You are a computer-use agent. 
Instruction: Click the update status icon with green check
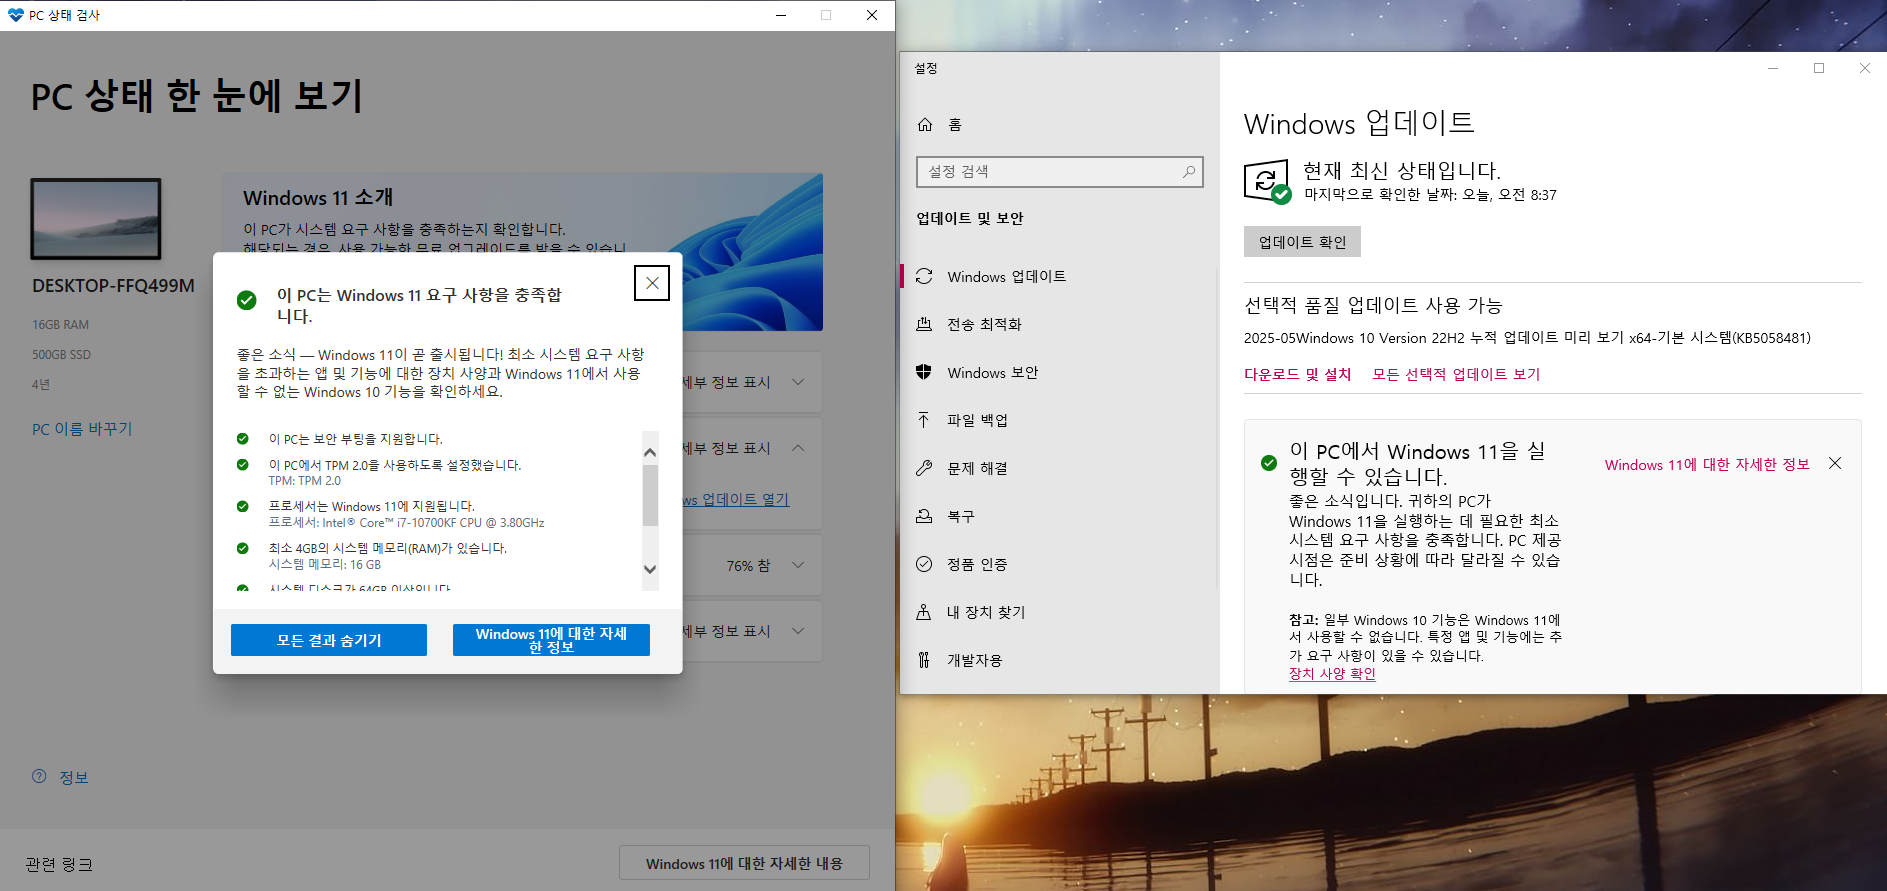pos(1267,182)
